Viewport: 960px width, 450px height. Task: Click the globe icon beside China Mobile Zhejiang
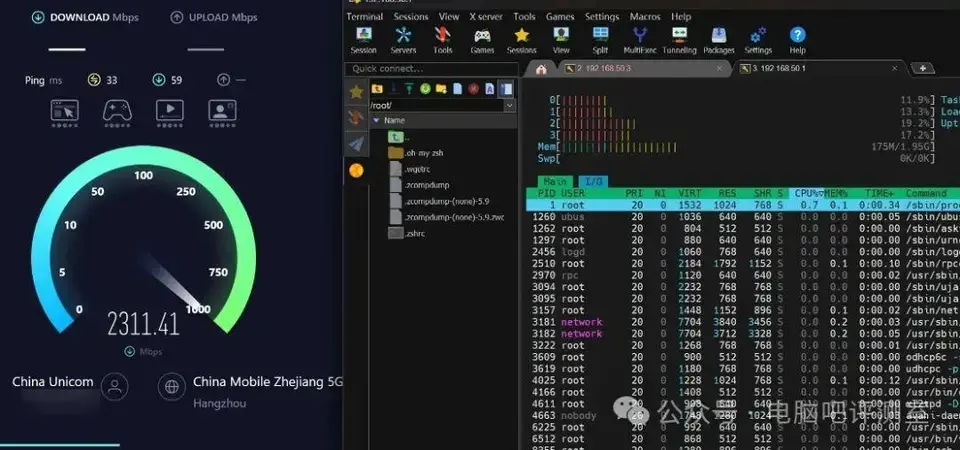171,386
